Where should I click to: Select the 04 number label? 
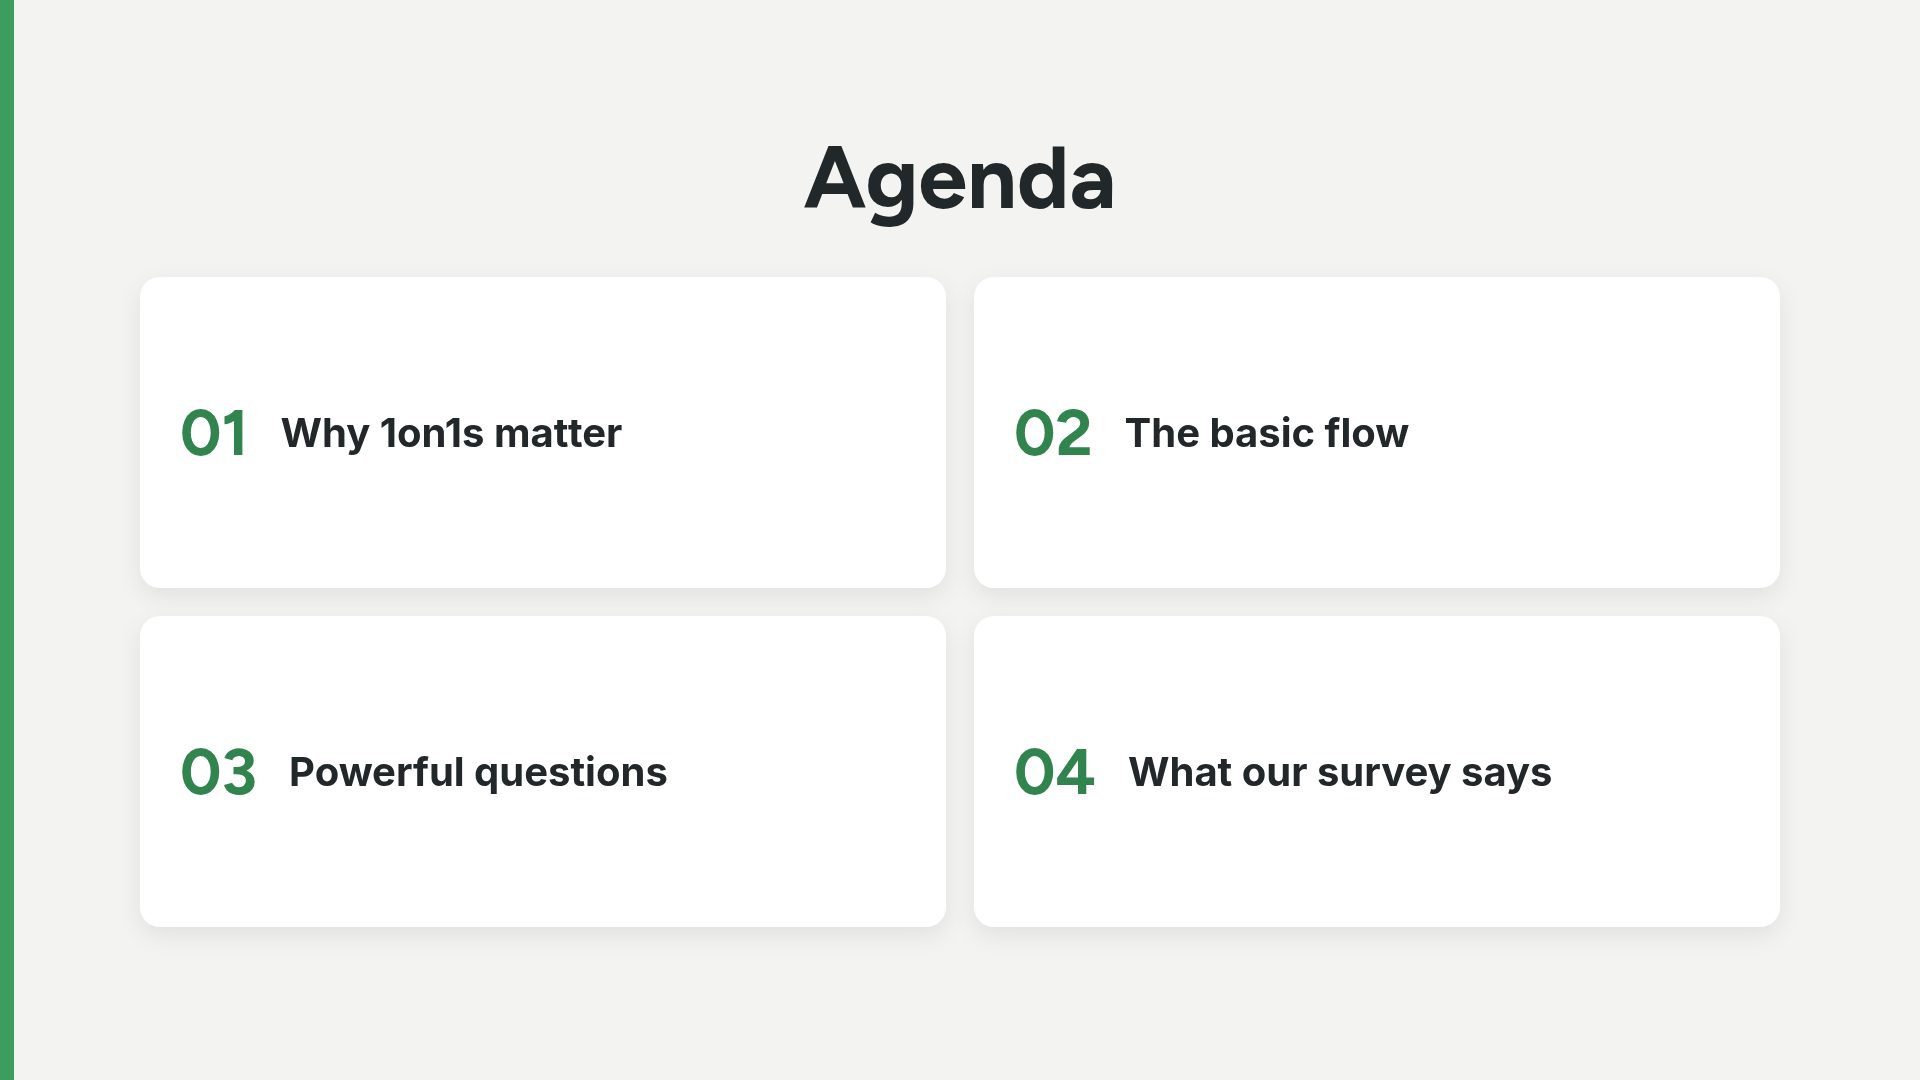tap(1054, 773)
